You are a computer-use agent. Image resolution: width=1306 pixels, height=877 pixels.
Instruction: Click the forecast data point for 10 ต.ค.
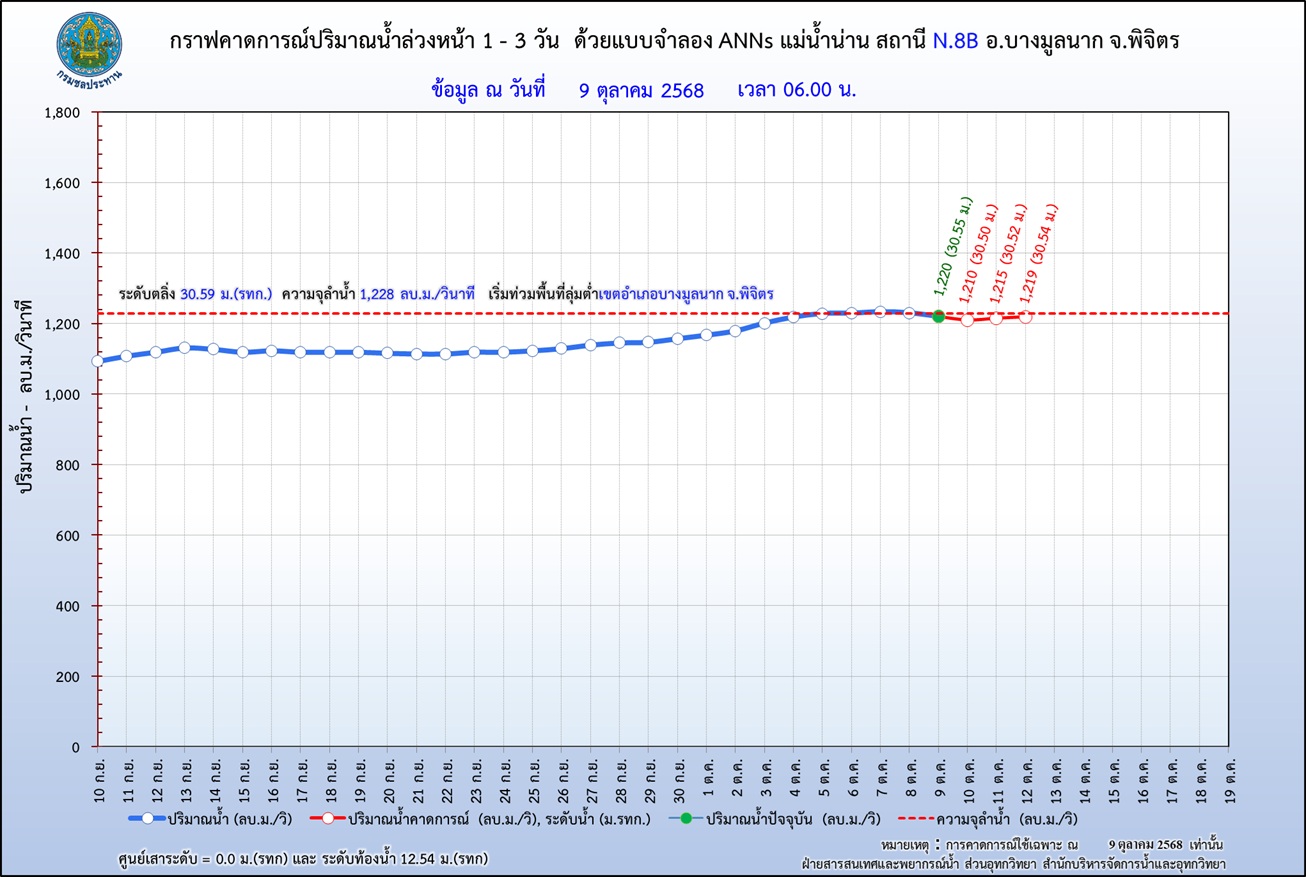click(967, 320)
